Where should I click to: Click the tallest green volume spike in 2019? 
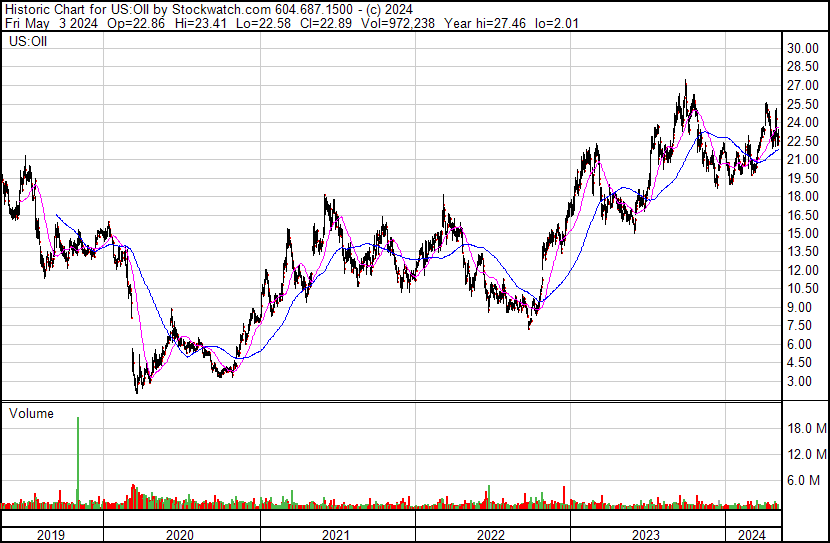point(78,462)
